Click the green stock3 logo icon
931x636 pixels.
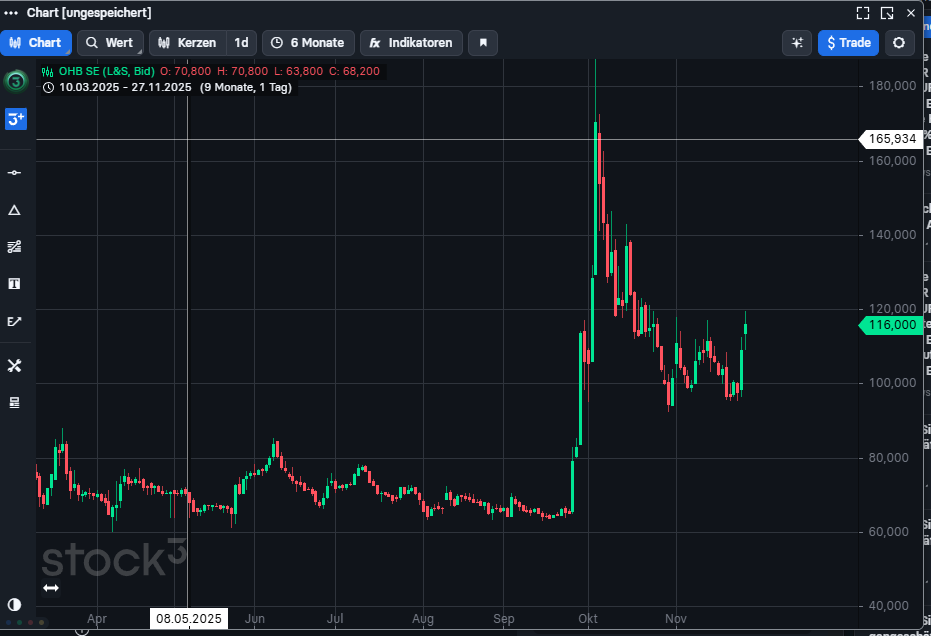(15, 81)
